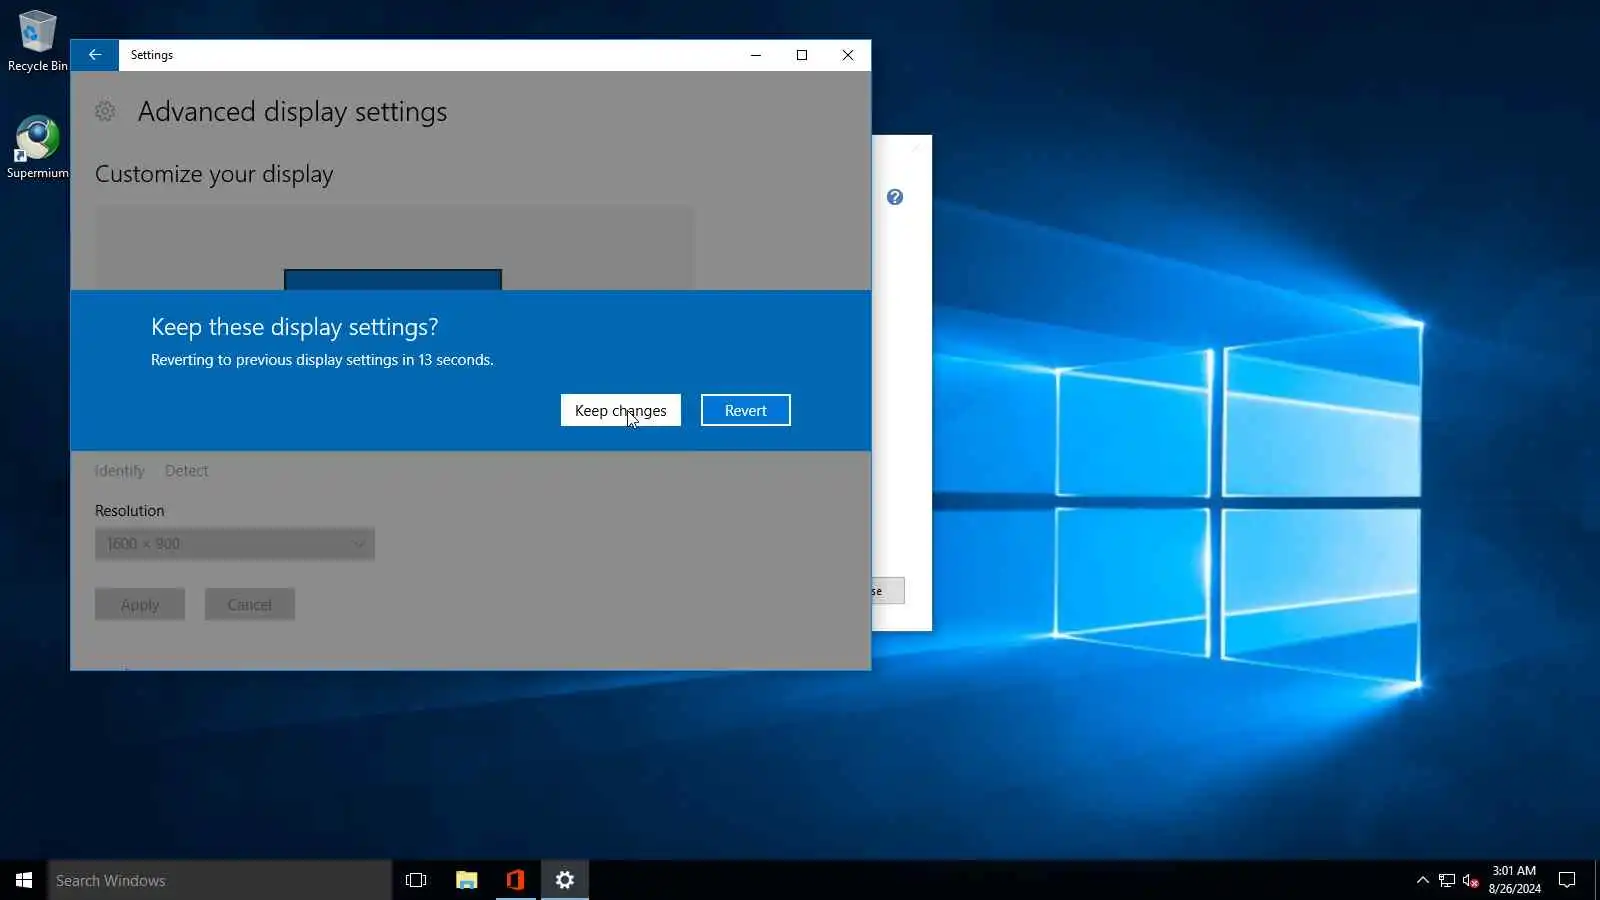The height and width of the screenshot is (900, 1600).
Task: Open network status tray icon
Action: point(1447,880)
